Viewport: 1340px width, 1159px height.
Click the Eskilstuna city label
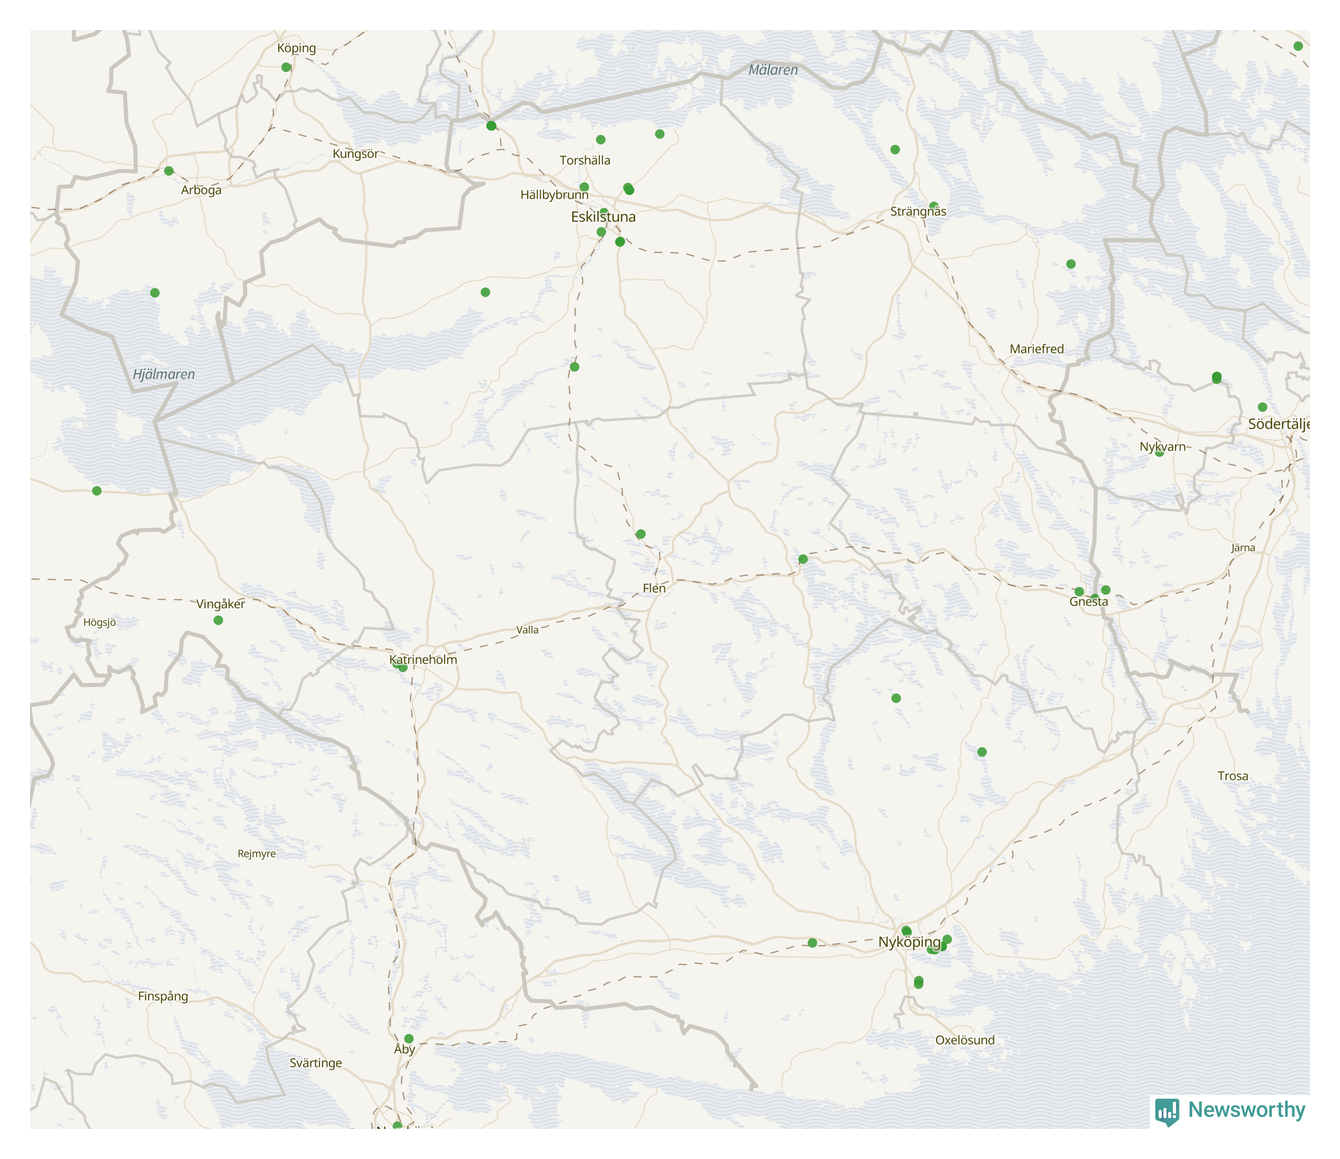tap(603, 217)
